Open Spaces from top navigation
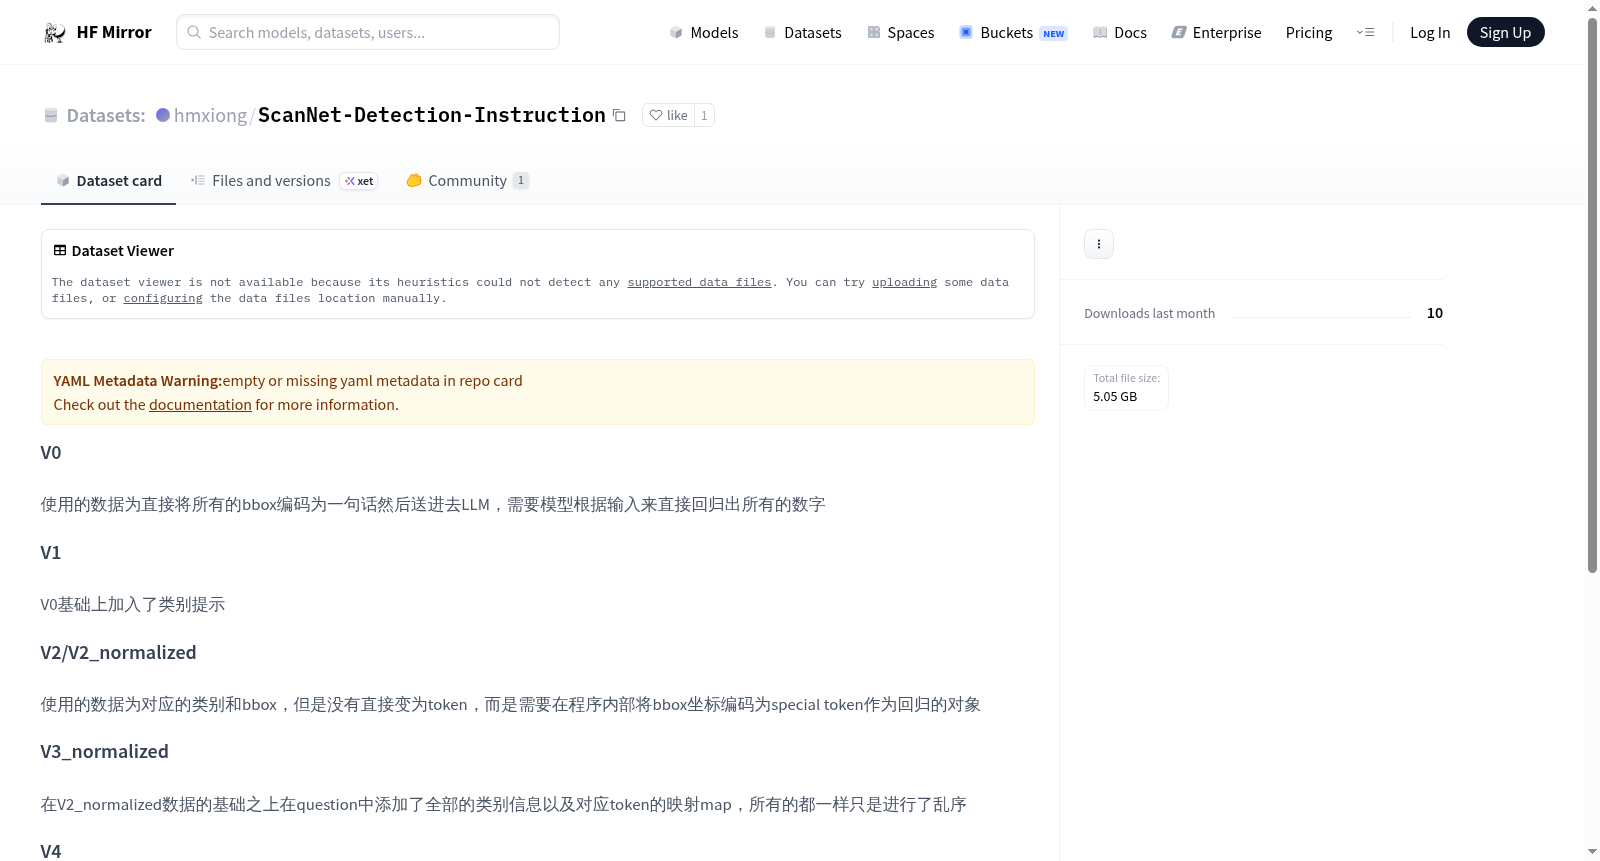This screenshot has height=861, width=1600. (x=901, y=33)
